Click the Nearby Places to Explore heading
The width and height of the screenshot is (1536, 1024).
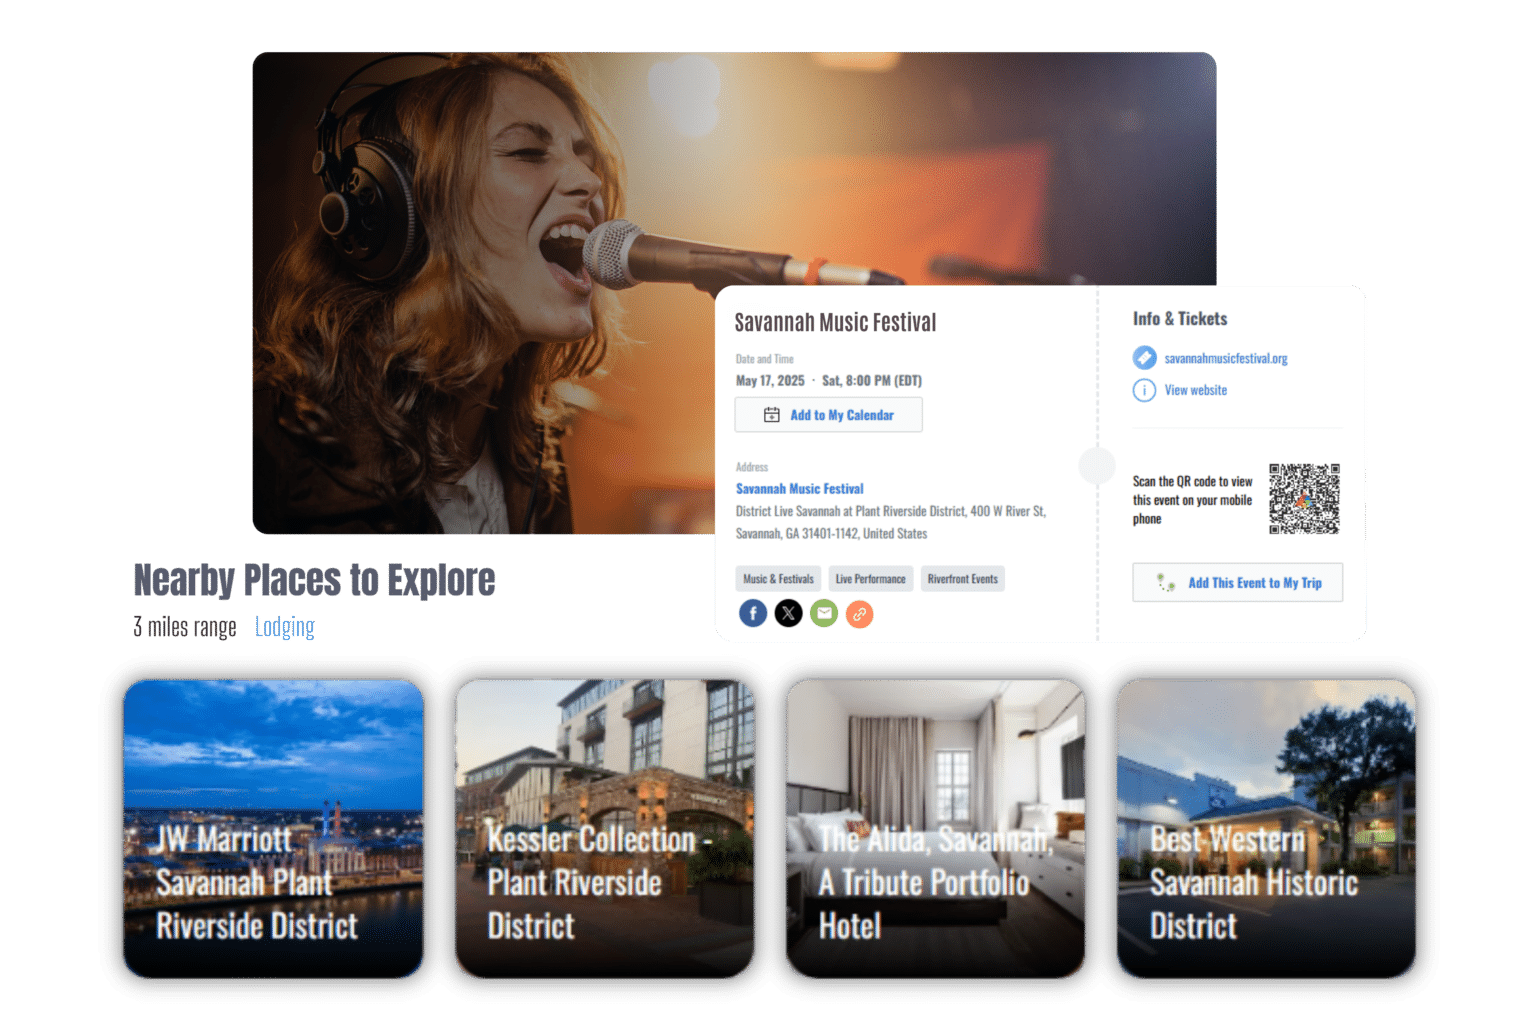315,580
